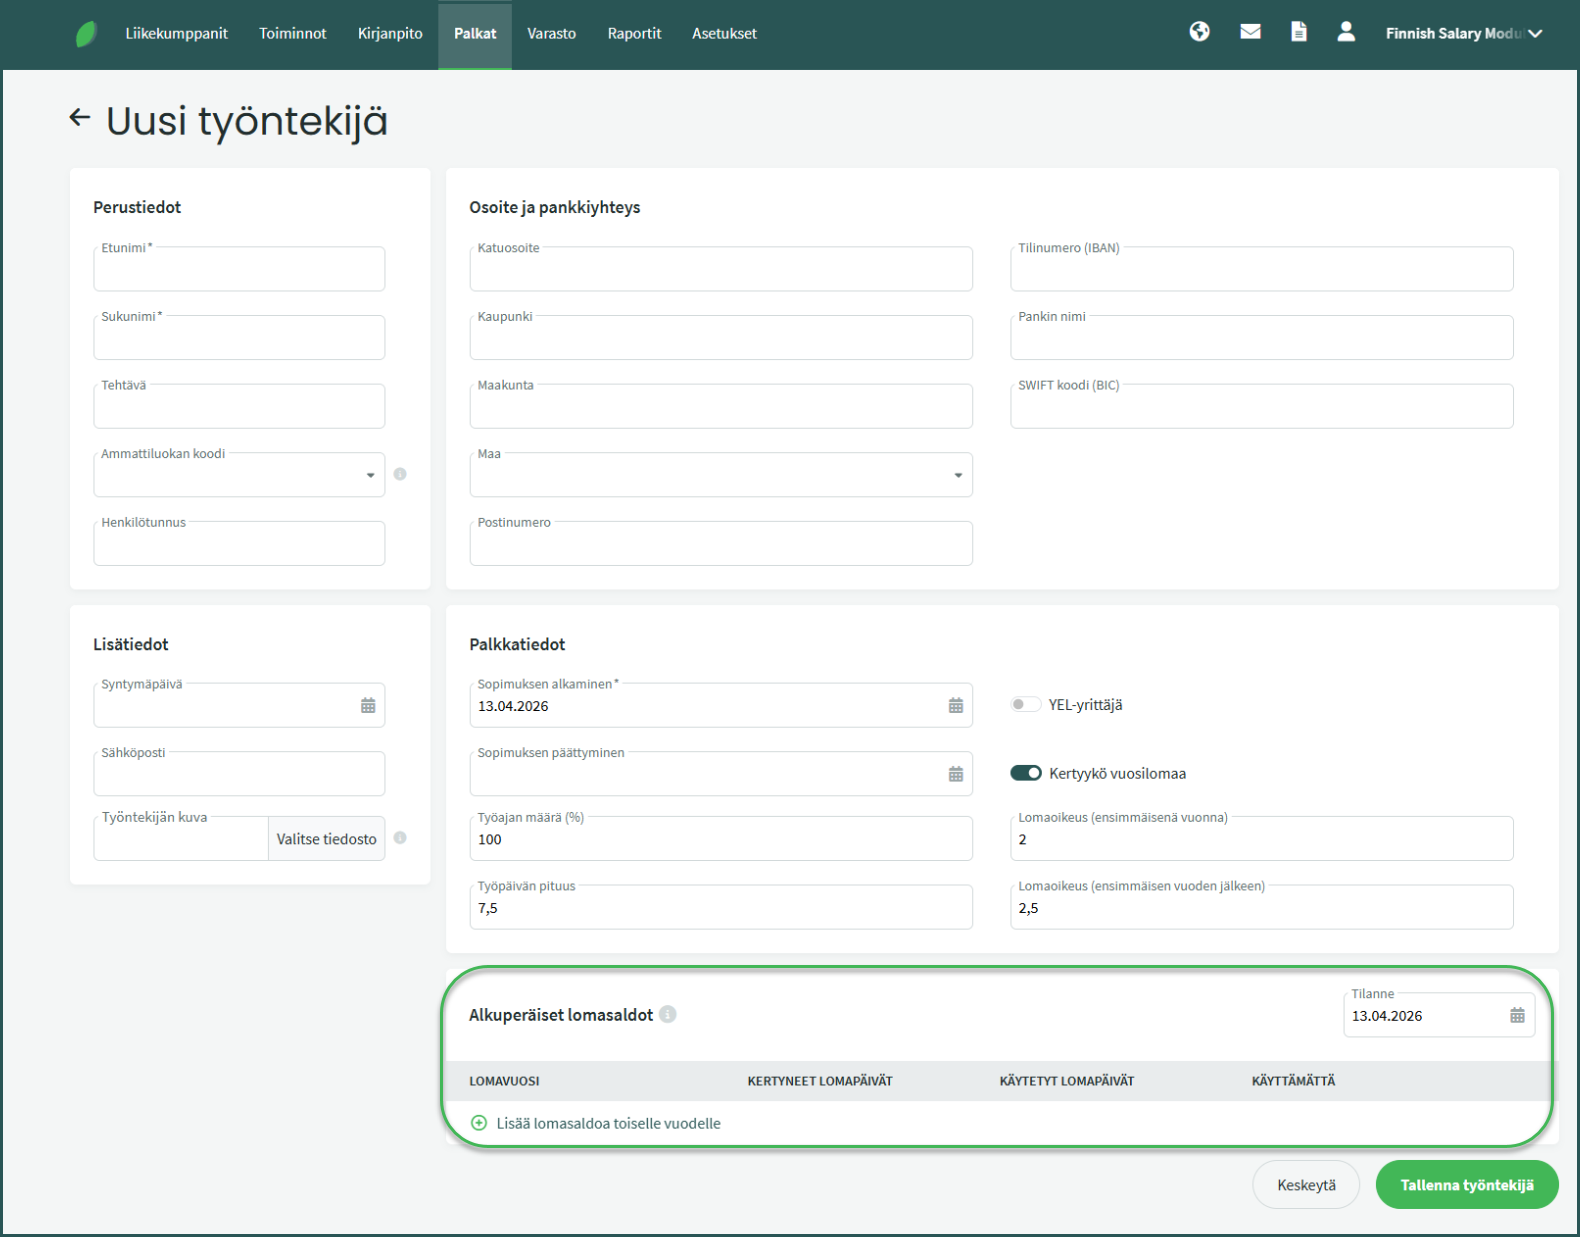The image size is (1580, 1237).
Task: Go to the Raportit menu
Action: click(634, 34)
